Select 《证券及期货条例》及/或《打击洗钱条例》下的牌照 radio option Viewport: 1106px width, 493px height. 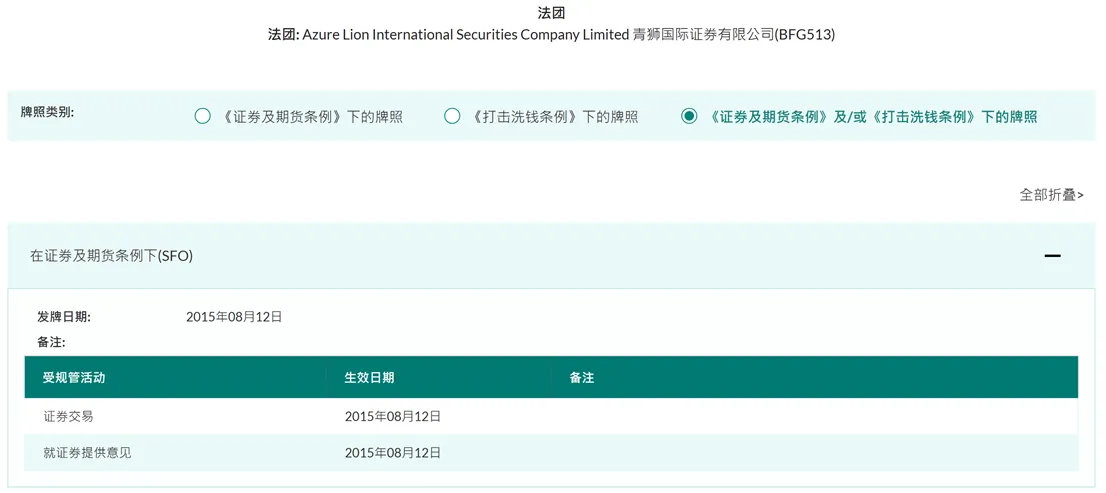pyautogui.click(x=689, y=117)
